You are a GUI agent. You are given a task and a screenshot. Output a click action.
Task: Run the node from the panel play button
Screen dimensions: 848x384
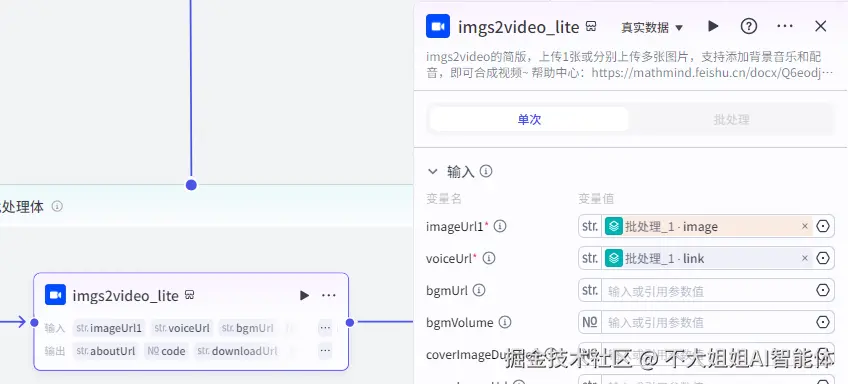[x=713, y=26]
